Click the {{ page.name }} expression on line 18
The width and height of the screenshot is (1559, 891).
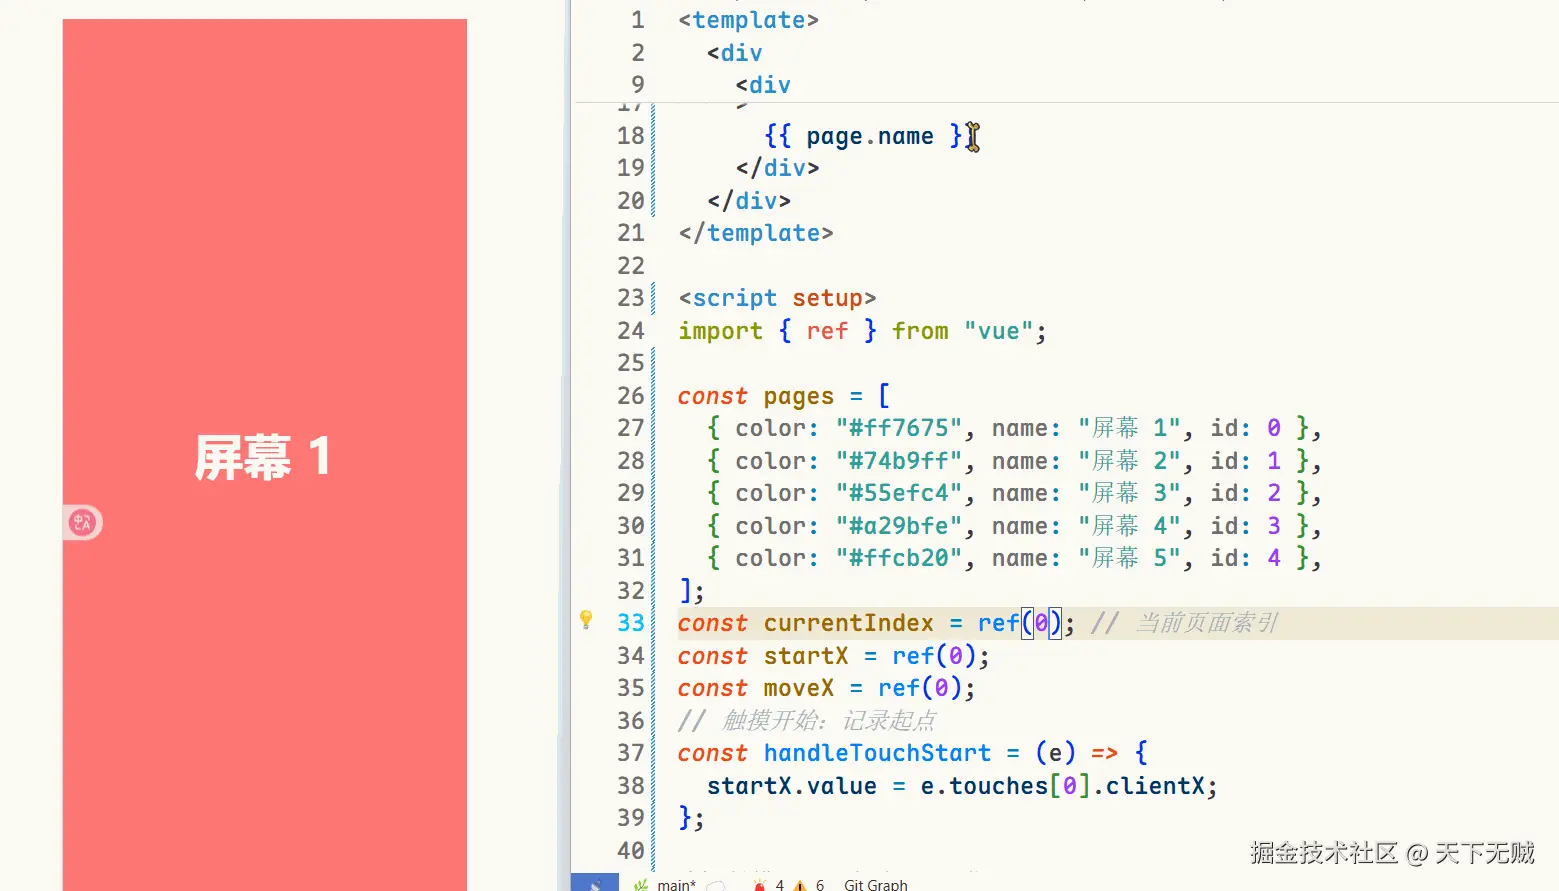[870, 136]
